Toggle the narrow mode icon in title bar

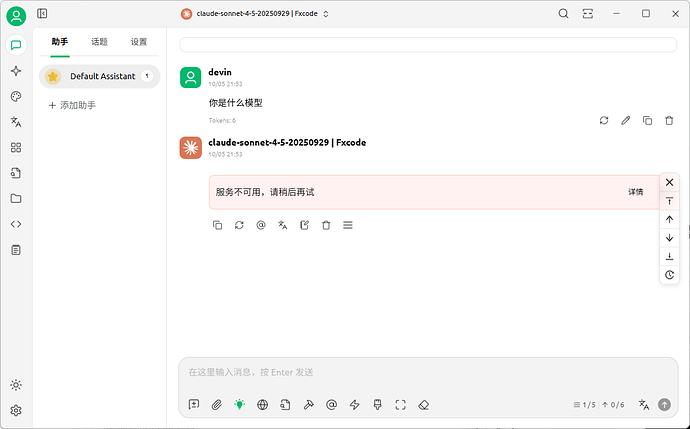(x=588, y=14)
